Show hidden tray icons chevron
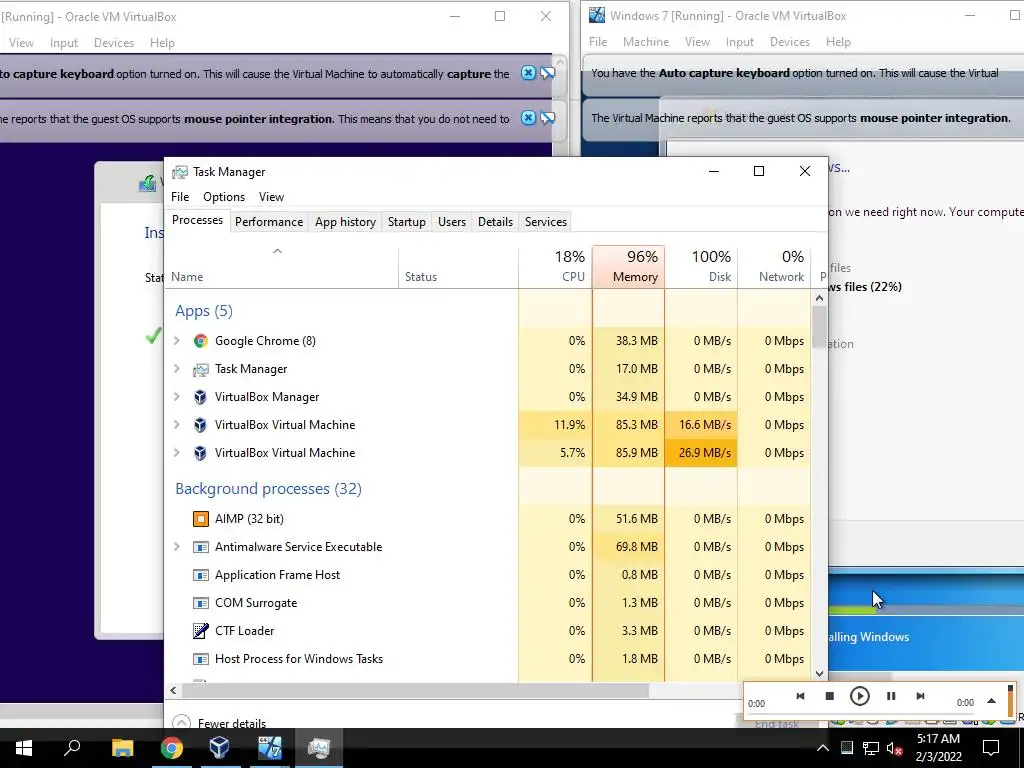This screenshot has width=1024, height=768. [823, 748]
